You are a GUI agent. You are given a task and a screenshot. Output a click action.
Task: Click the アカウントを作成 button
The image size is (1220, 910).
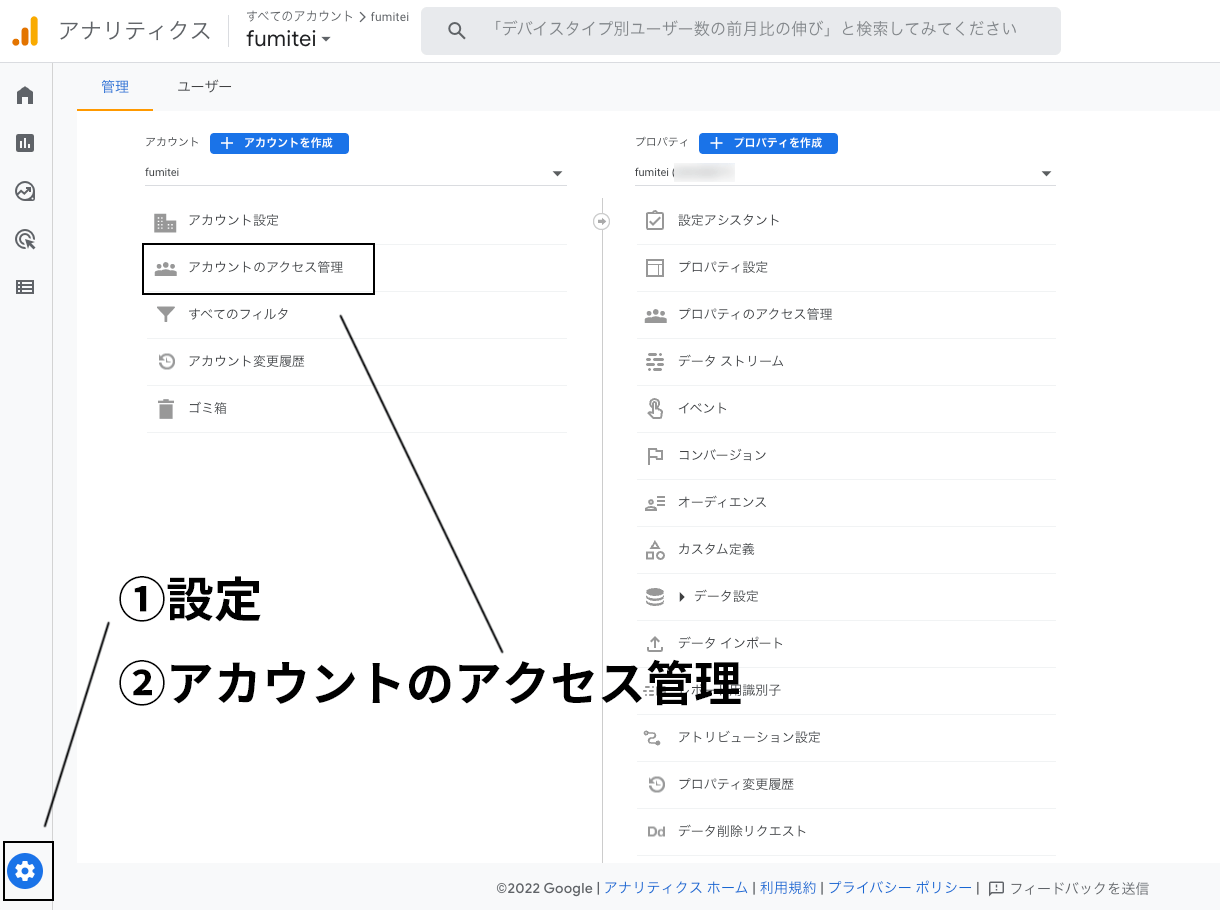[x=279, y=143]
